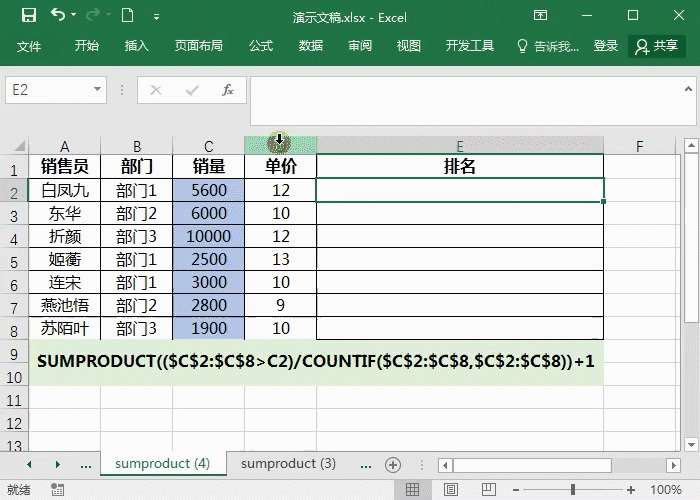Expand the formula bar
Screen dimensions: 700x500
(688, 90)
